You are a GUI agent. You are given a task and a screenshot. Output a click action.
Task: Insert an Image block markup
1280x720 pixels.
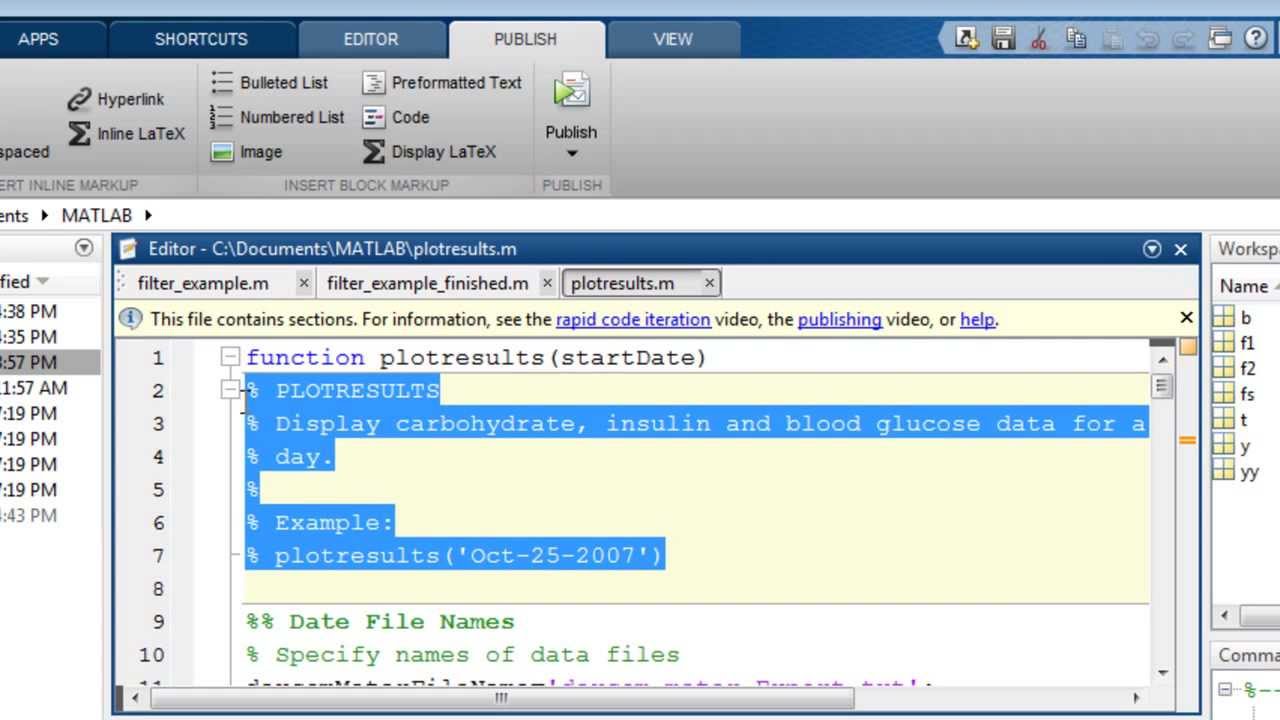pyautogui.click(x=246, y=152)
